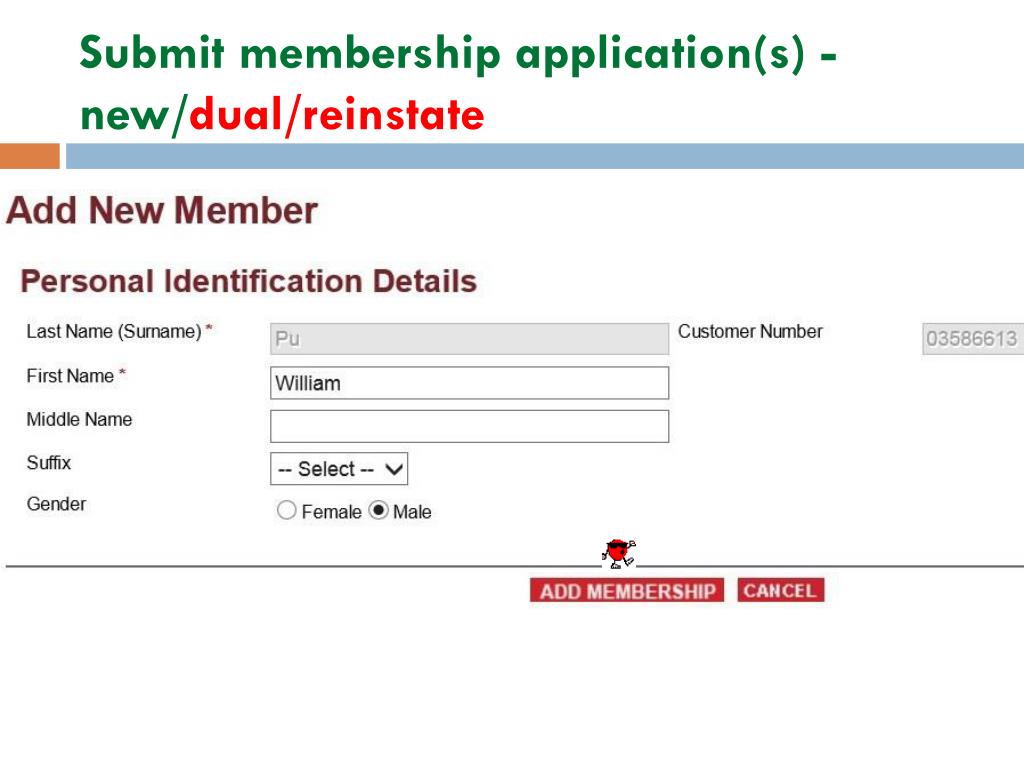The height and width of the screenshot is (768, 1024).
Task: Select the Female gender radio button
Action: (x=286, y=510)
